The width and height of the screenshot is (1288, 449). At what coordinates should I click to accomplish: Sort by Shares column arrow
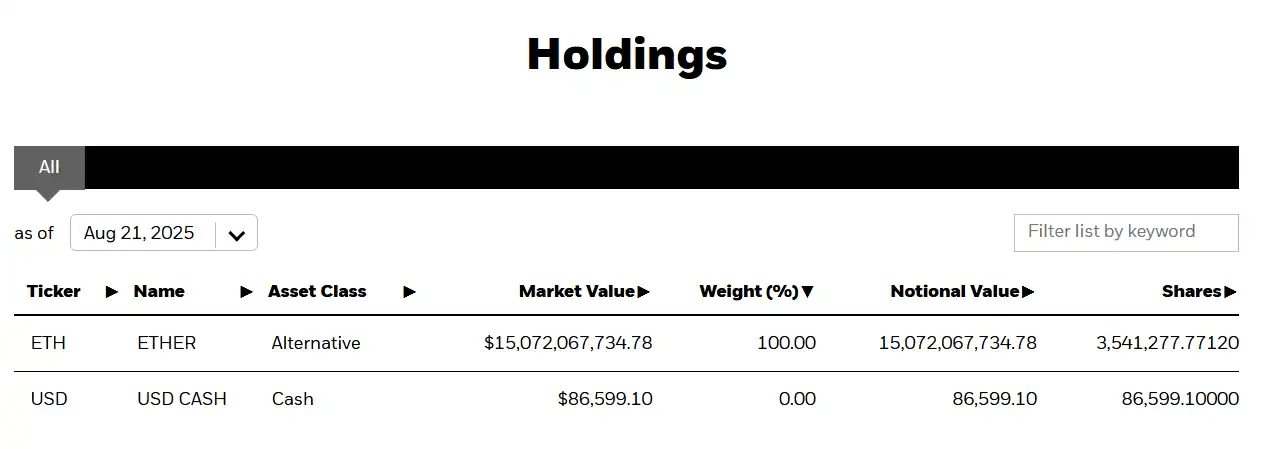(1231, 292)
